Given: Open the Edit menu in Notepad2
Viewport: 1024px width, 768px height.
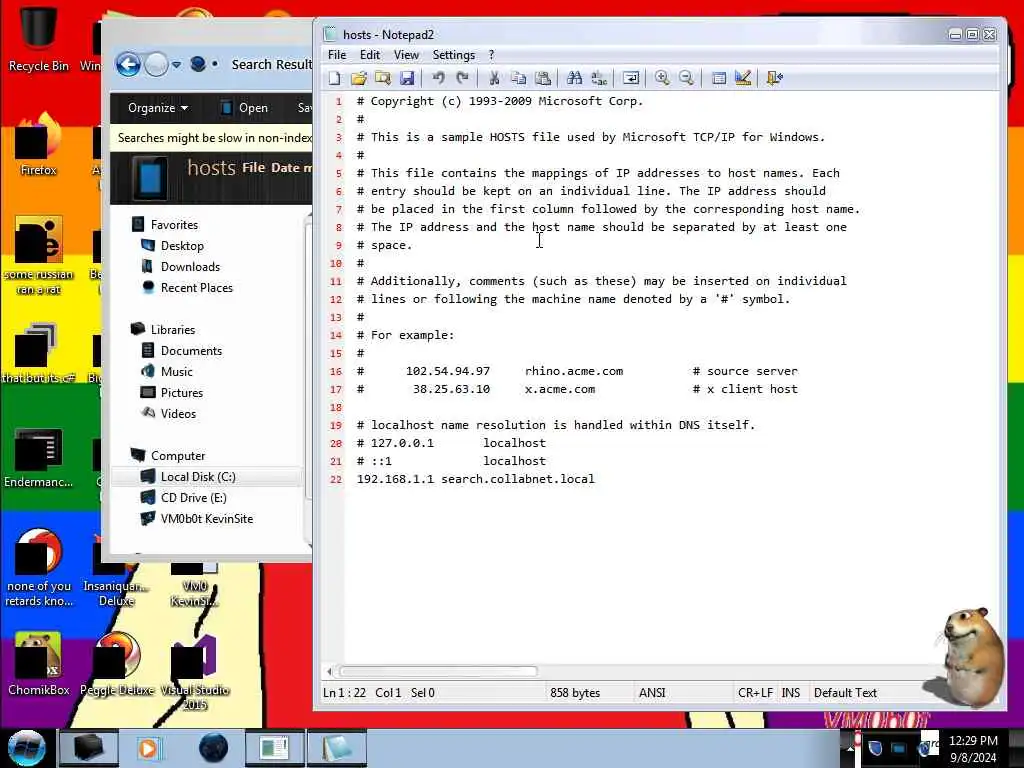Looking at the screenshot, I should tap(370, 55).
